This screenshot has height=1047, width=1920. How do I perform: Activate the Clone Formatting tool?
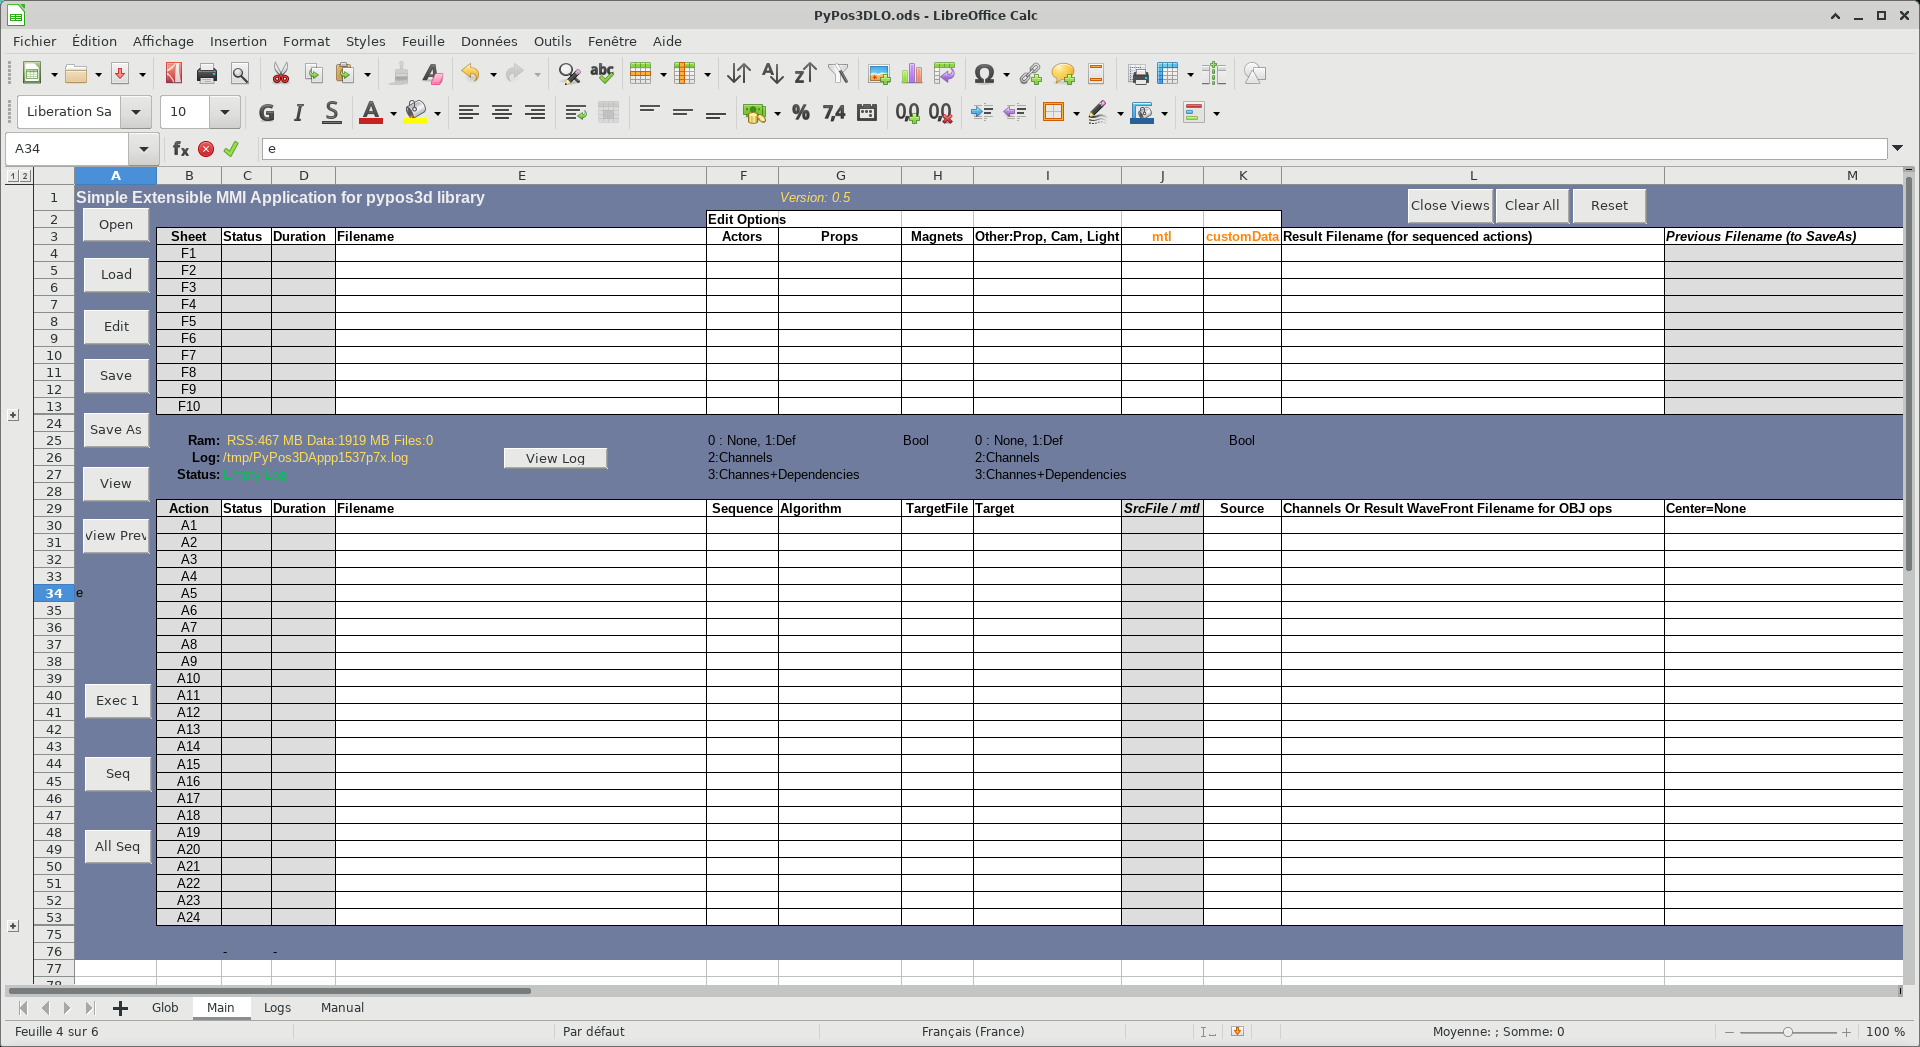tap(400, 73)
